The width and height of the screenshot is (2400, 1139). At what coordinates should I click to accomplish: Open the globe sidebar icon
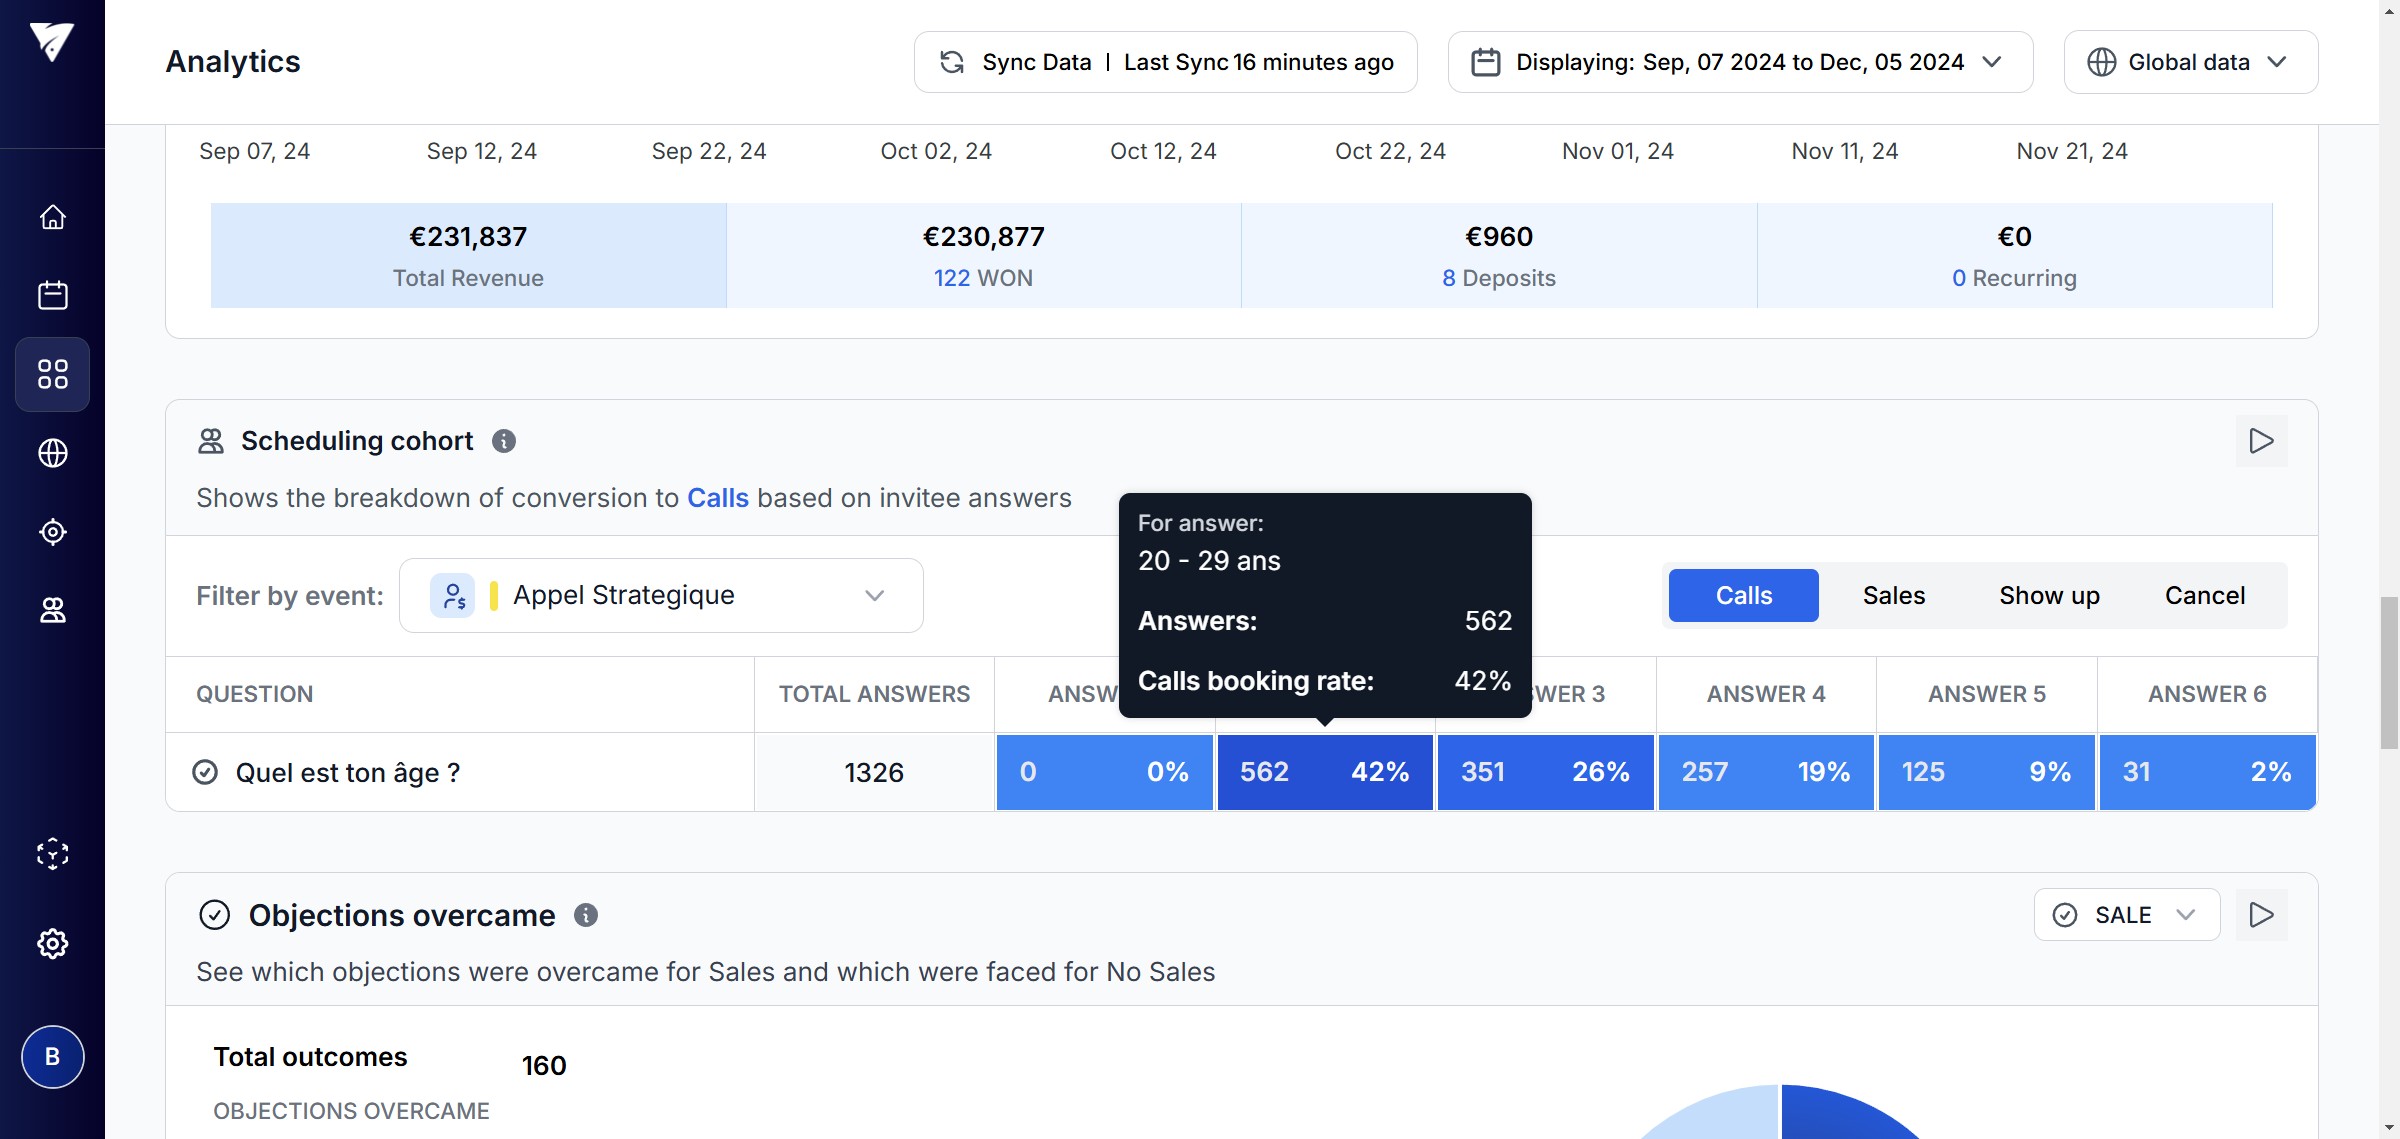coord(52,453)
